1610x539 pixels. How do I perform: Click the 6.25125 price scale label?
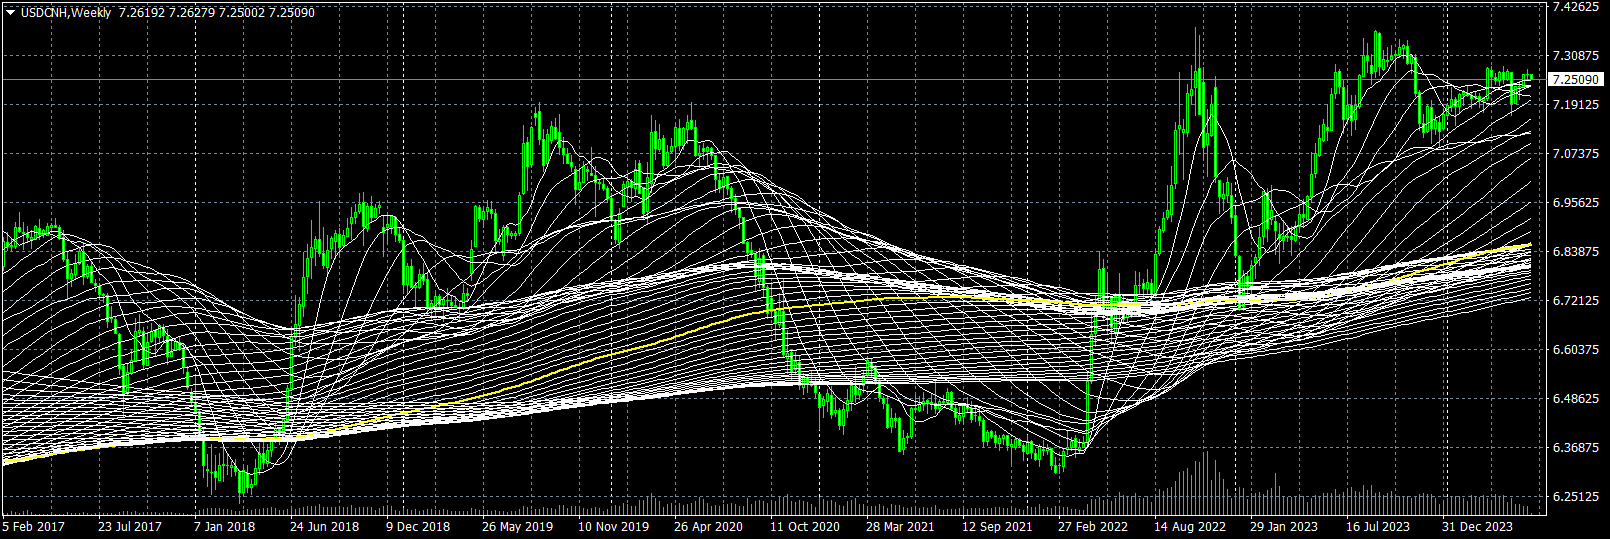[1575, 497]
